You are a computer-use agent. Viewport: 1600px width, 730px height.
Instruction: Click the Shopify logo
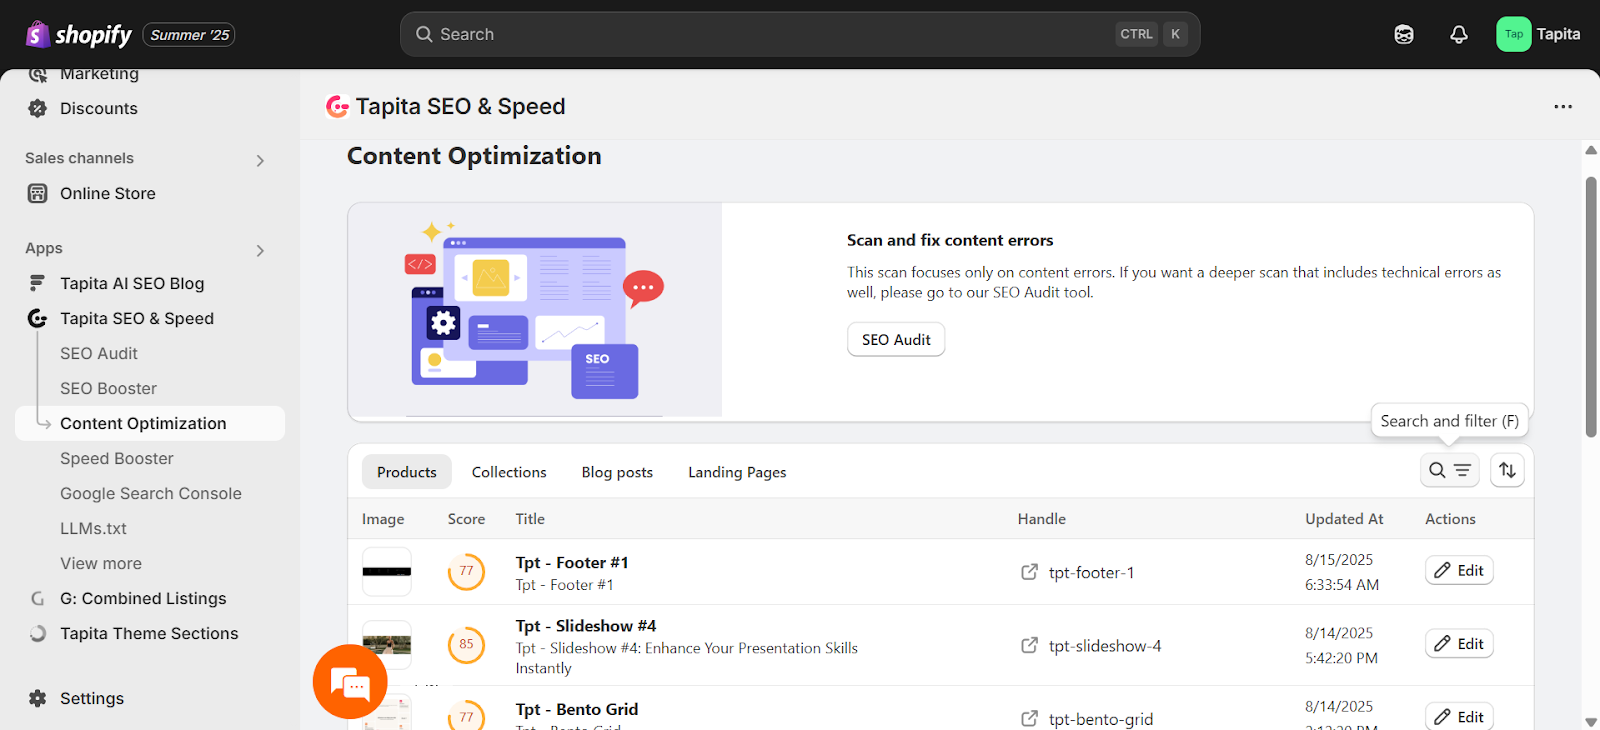(x=78, y=35)
